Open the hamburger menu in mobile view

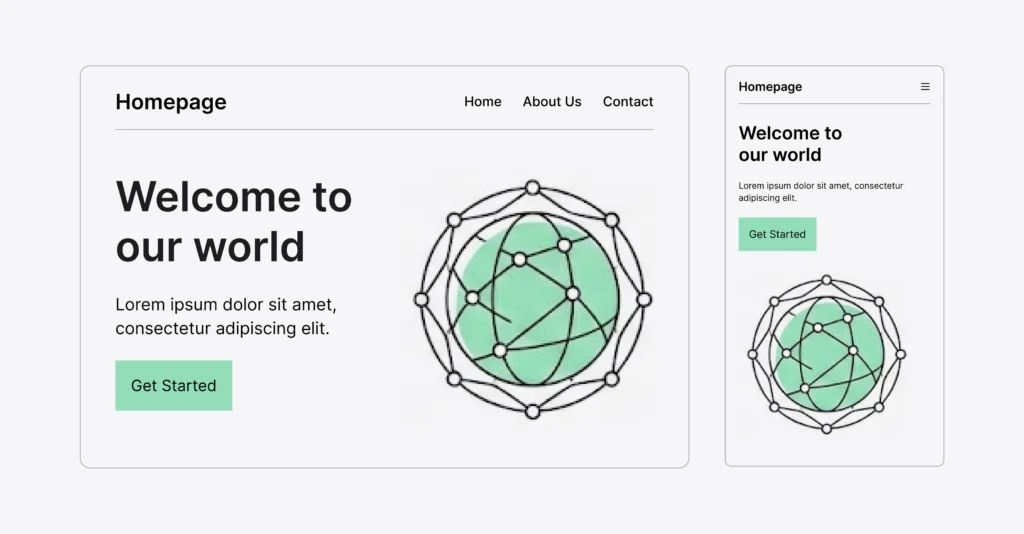point(925,87)
